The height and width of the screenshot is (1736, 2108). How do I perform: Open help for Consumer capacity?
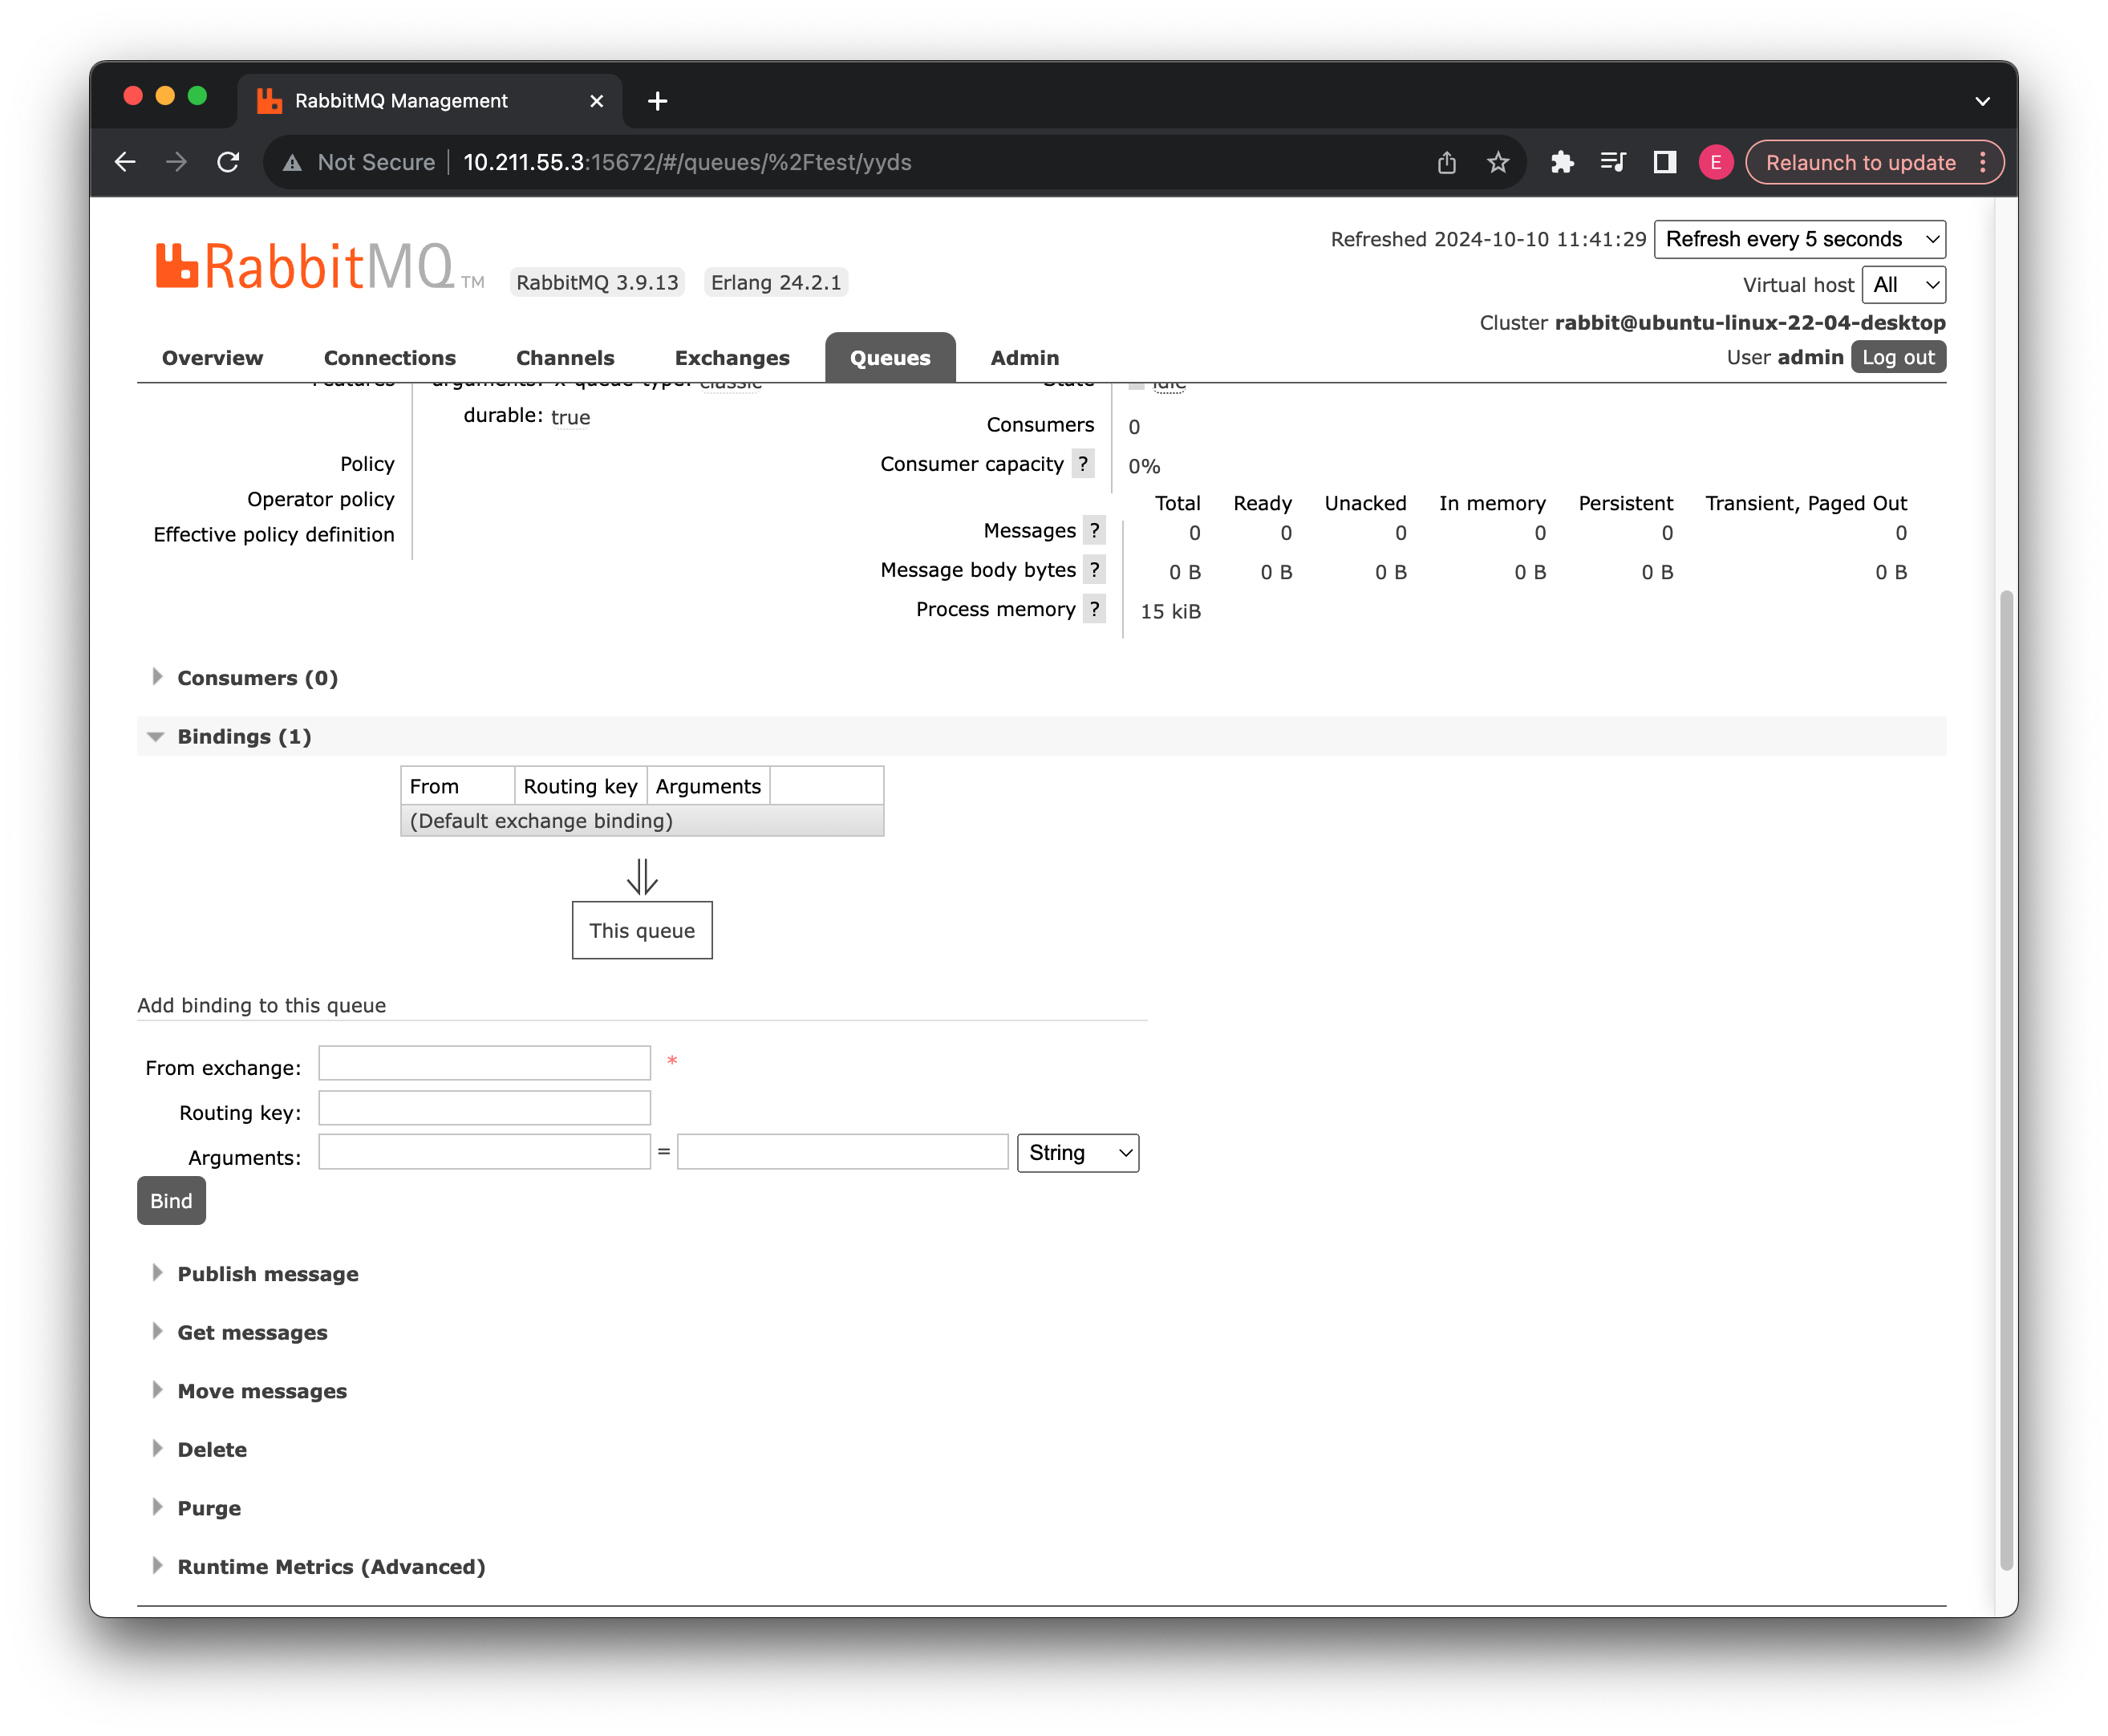click(x=1082, y=464)
